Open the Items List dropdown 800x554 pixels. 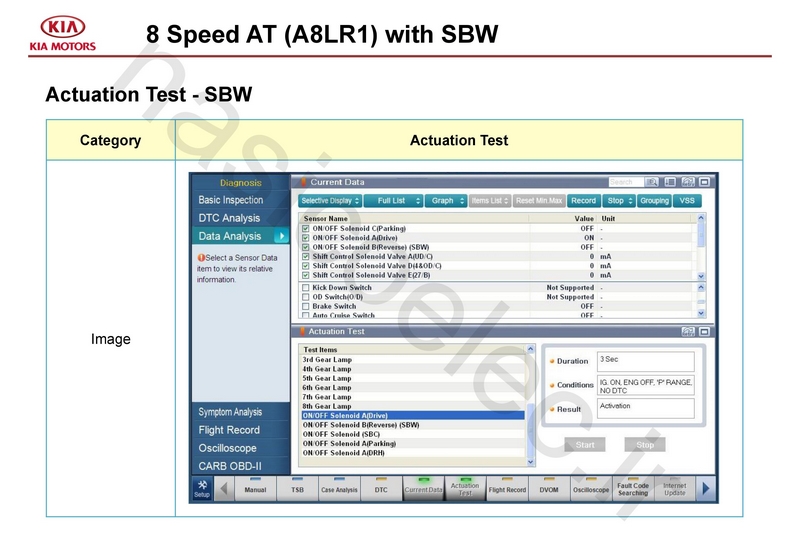click(x=489, y=200)
